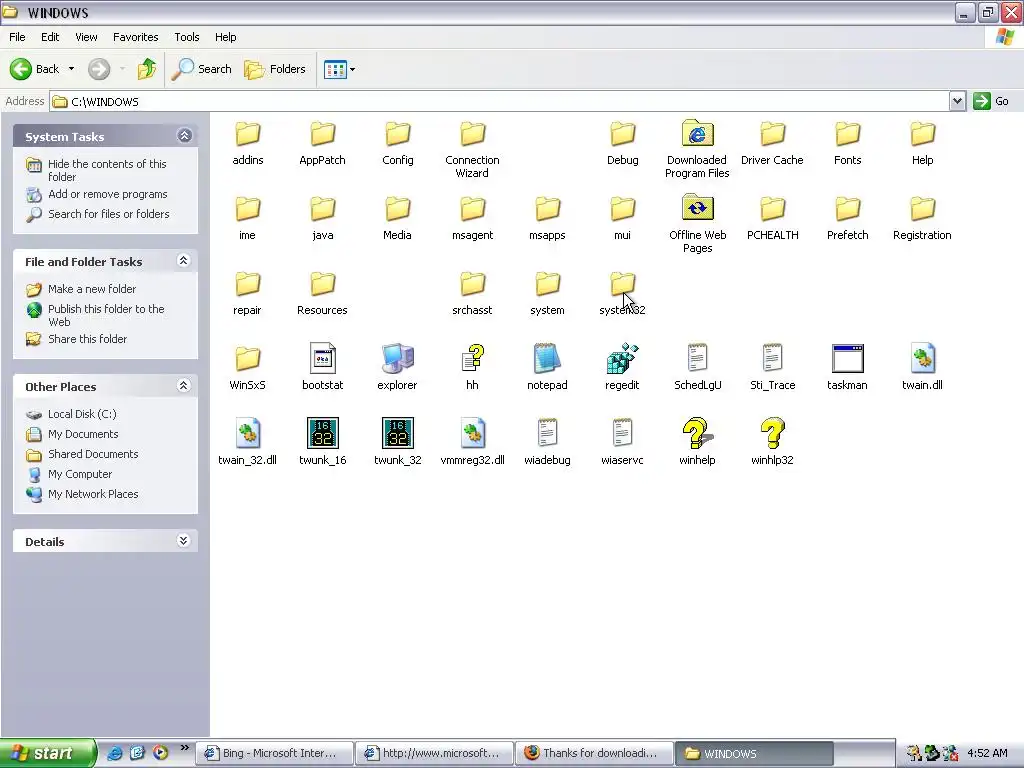Click Add or remove programs link

point(108,194)
